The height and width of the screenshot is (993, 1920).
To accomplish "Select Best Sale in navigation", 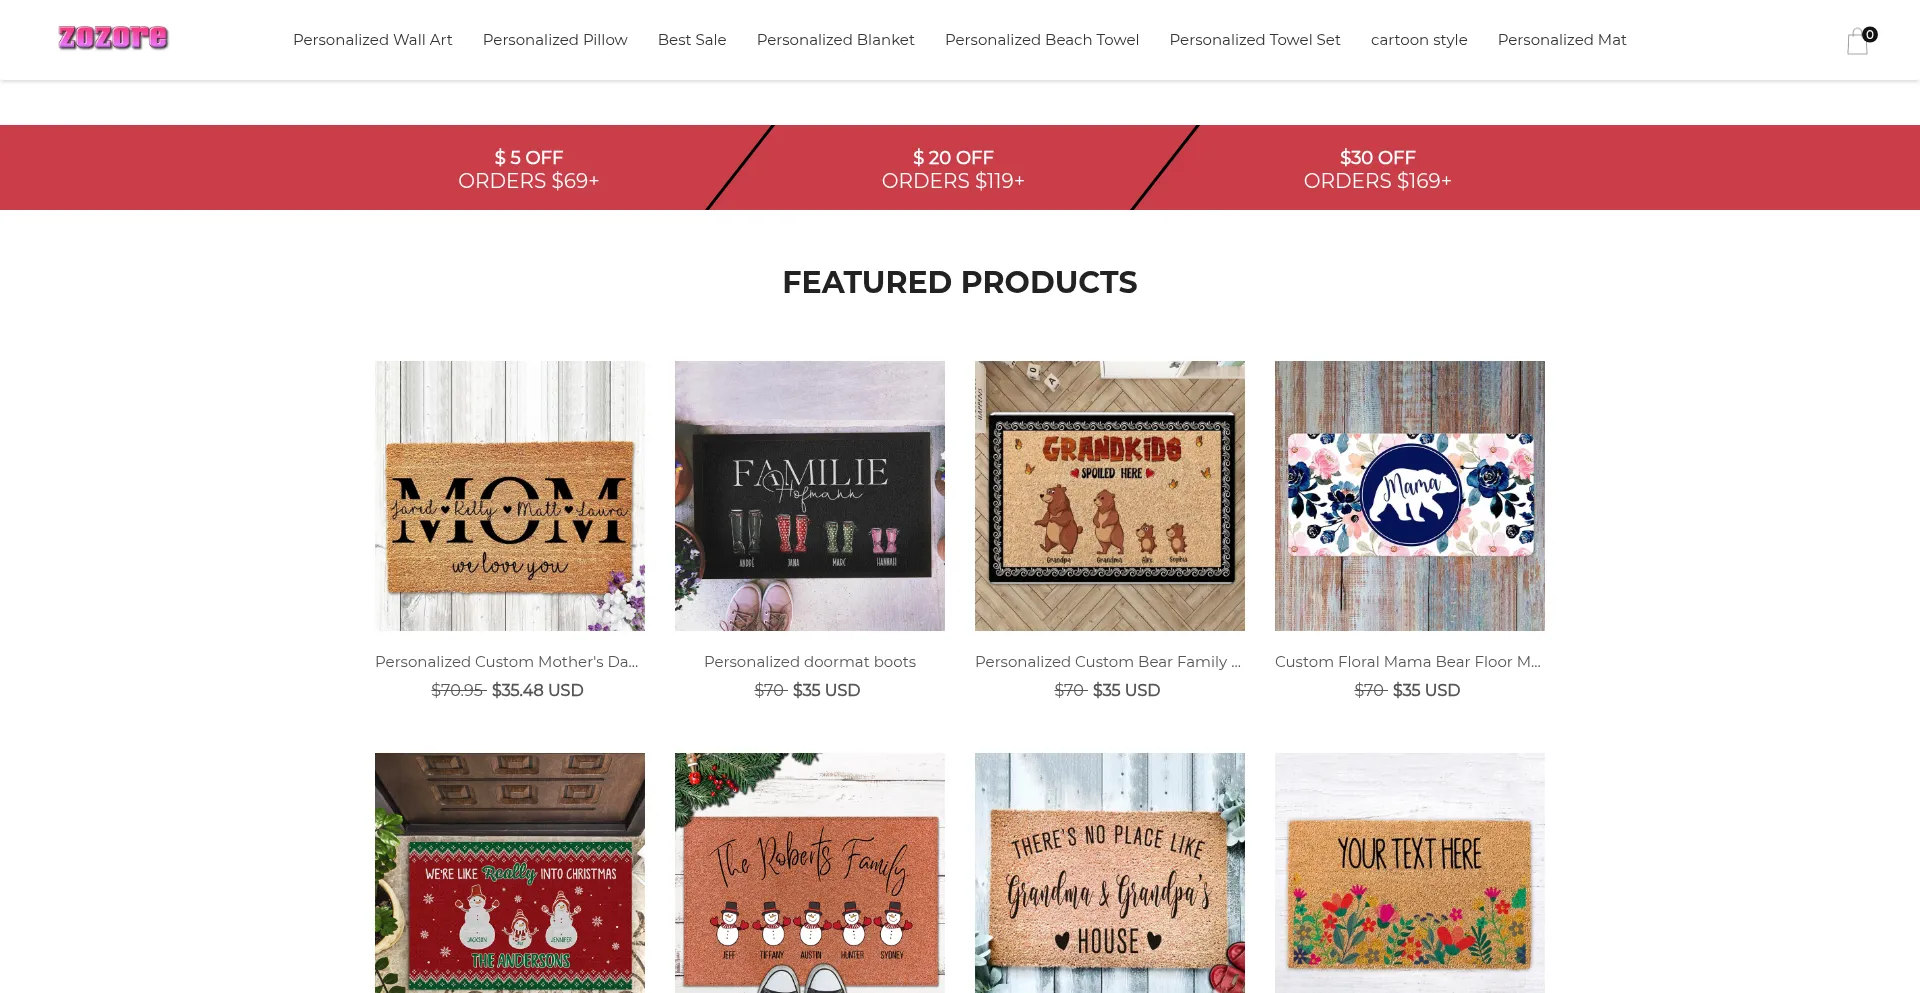I will [692, 40].
